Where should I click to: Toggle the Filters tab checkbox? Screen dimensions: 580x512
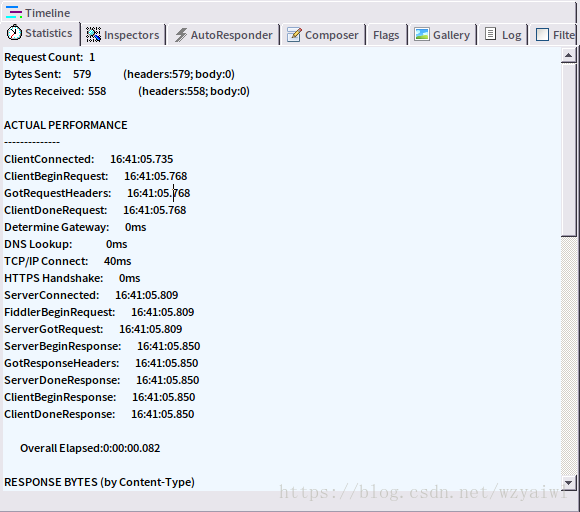tap(542, 35)
